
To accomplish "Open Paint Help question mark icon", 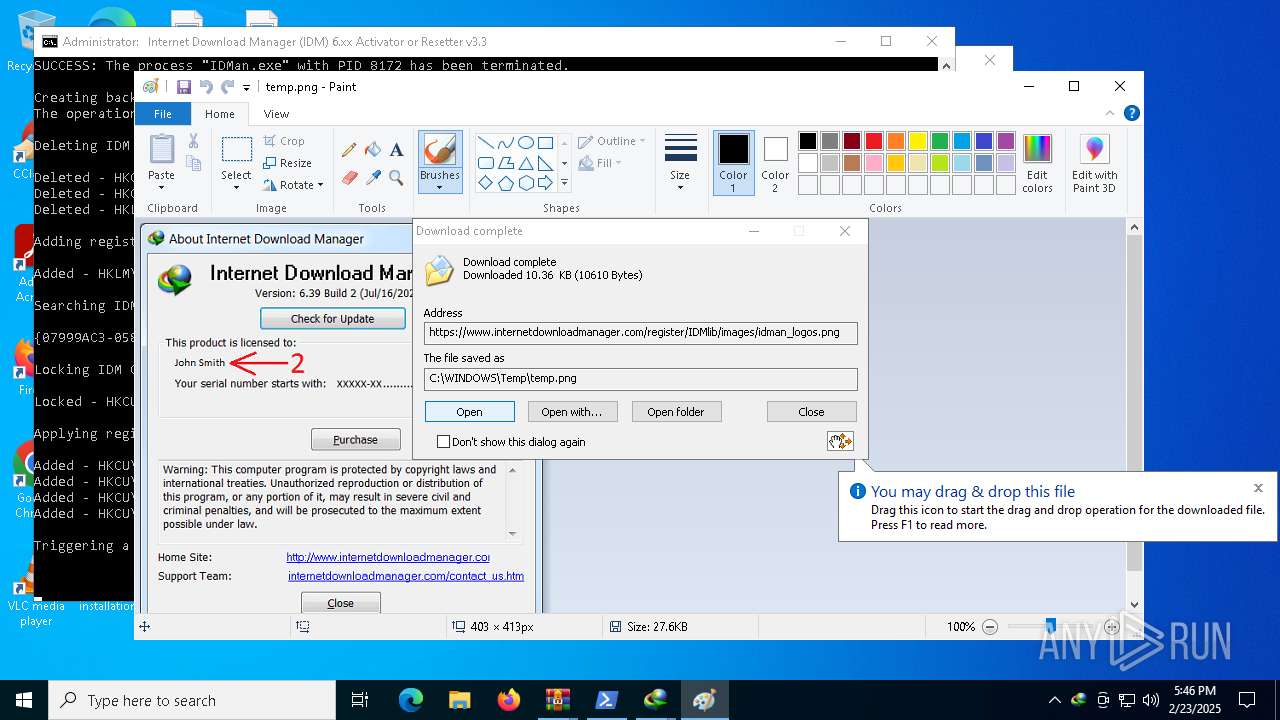I will tap(1131, 114).
